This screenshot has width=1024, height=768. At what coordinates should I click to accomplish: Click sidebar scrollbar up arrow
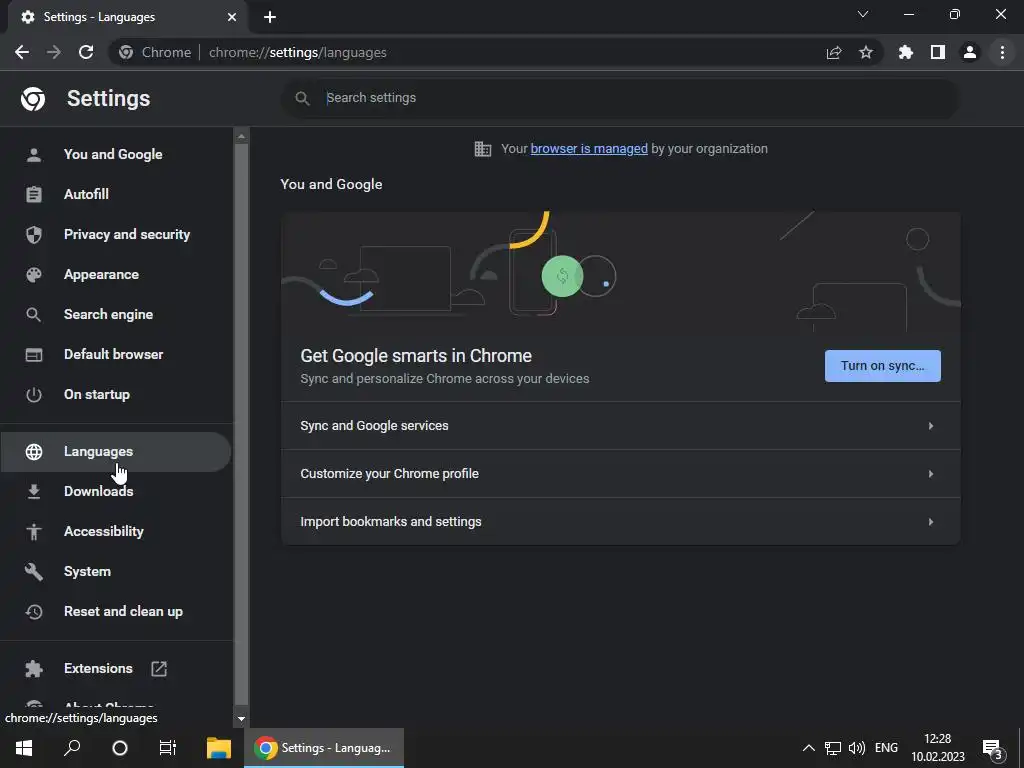[241, 136]
